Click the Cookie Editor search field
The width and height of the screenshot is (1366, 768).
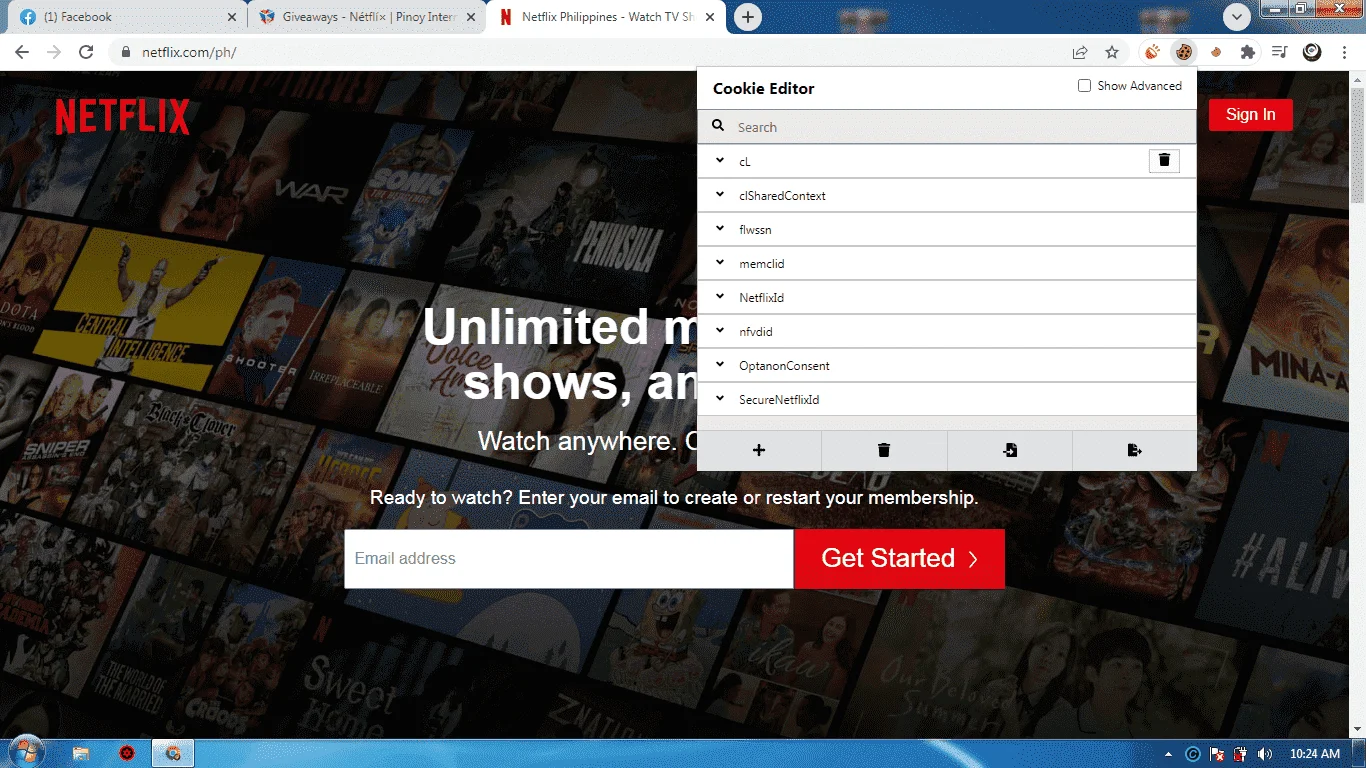946,127
